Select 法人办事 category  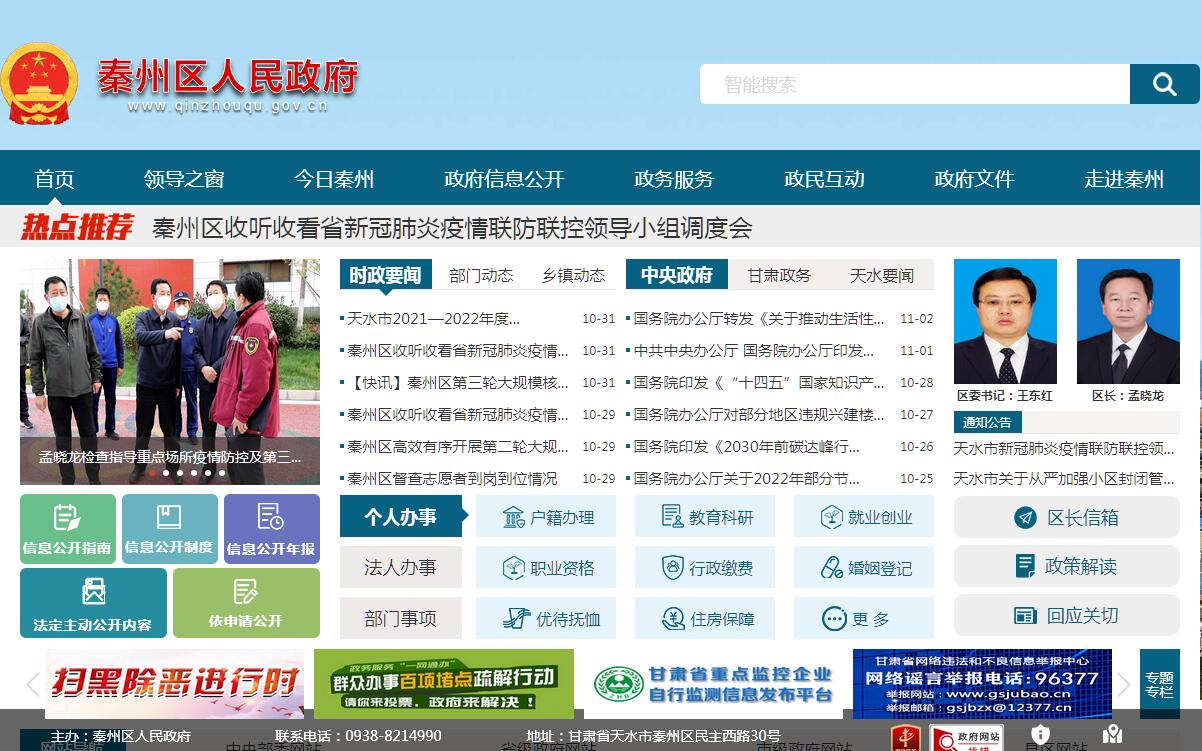coord(400,568)
